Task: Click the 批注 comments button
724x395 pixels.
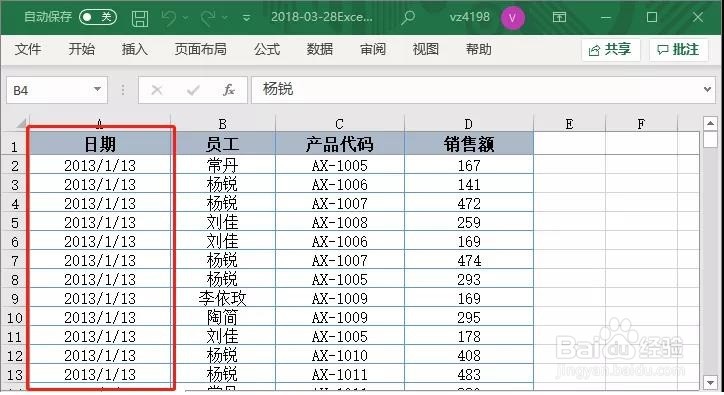Action: pyautogui.click(x=678, y=49)
